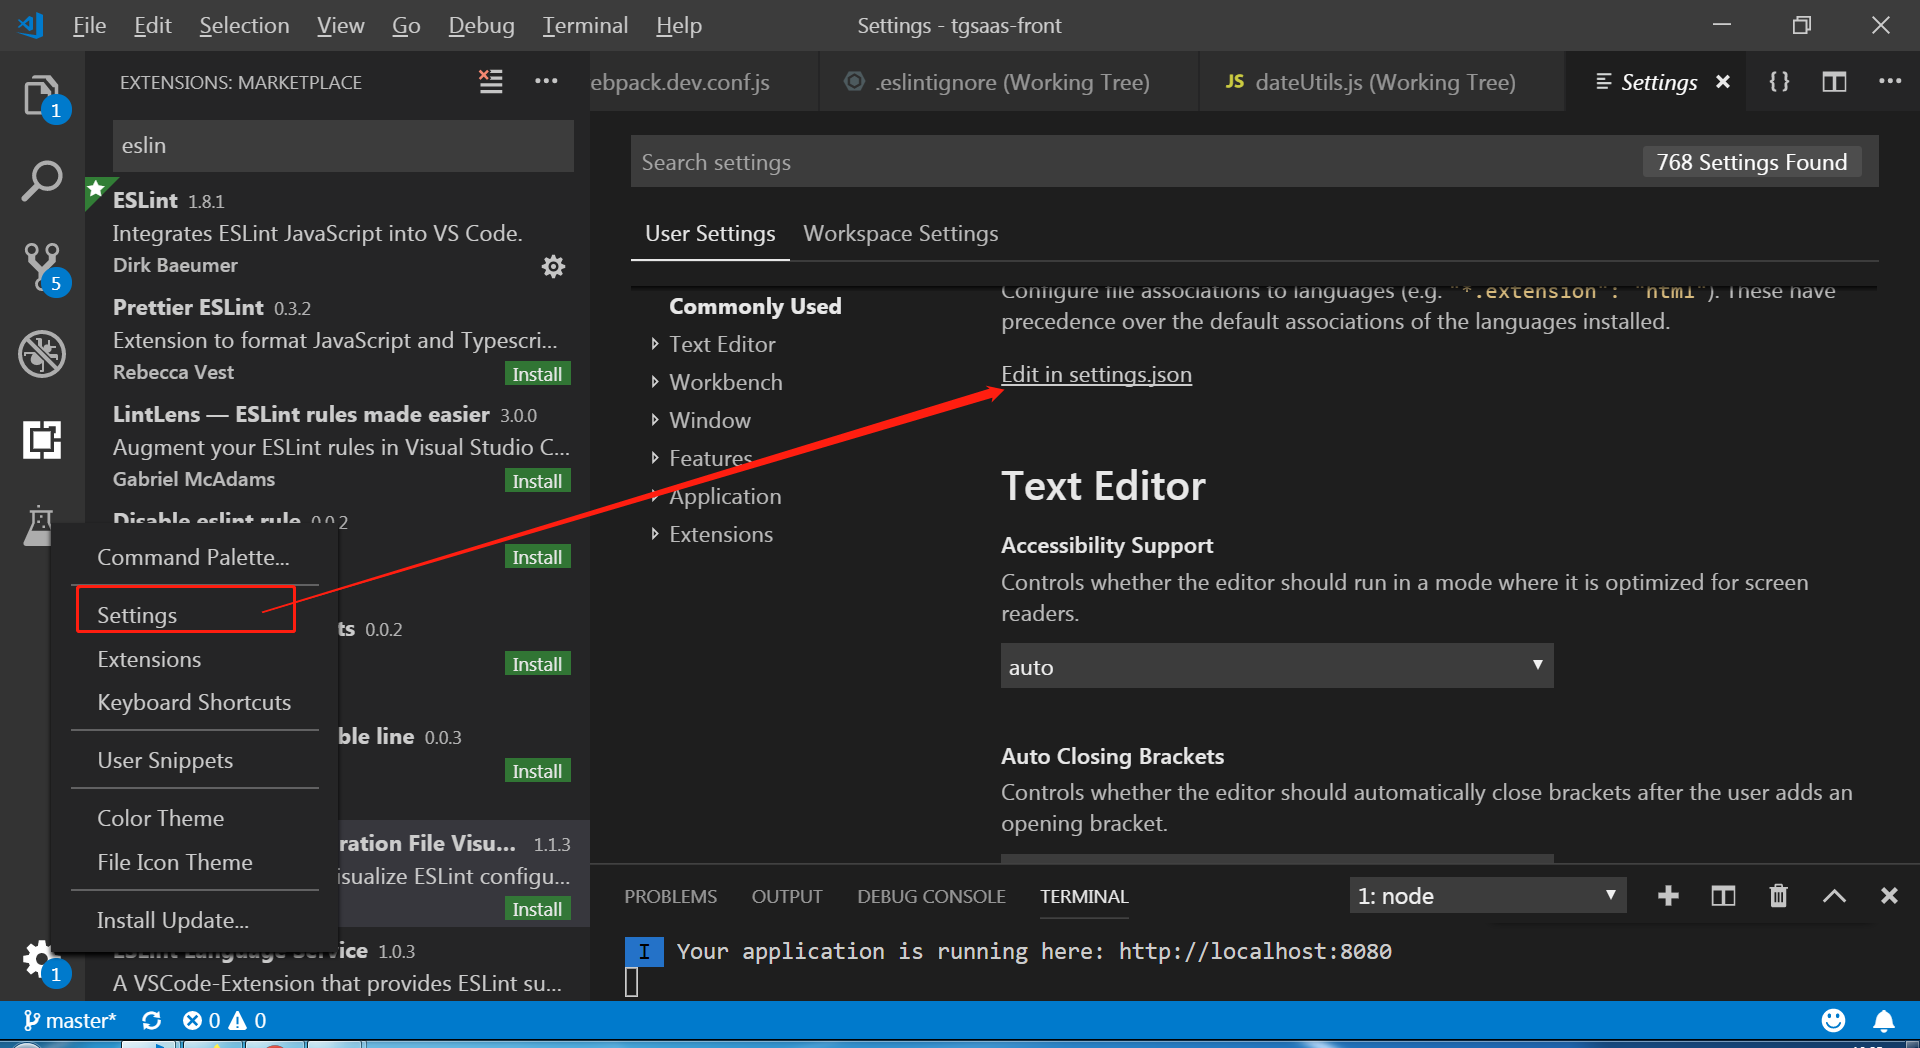Open the Extensions view from the activity bar
Viewport: 1920px width, 1048px height.
41,440
